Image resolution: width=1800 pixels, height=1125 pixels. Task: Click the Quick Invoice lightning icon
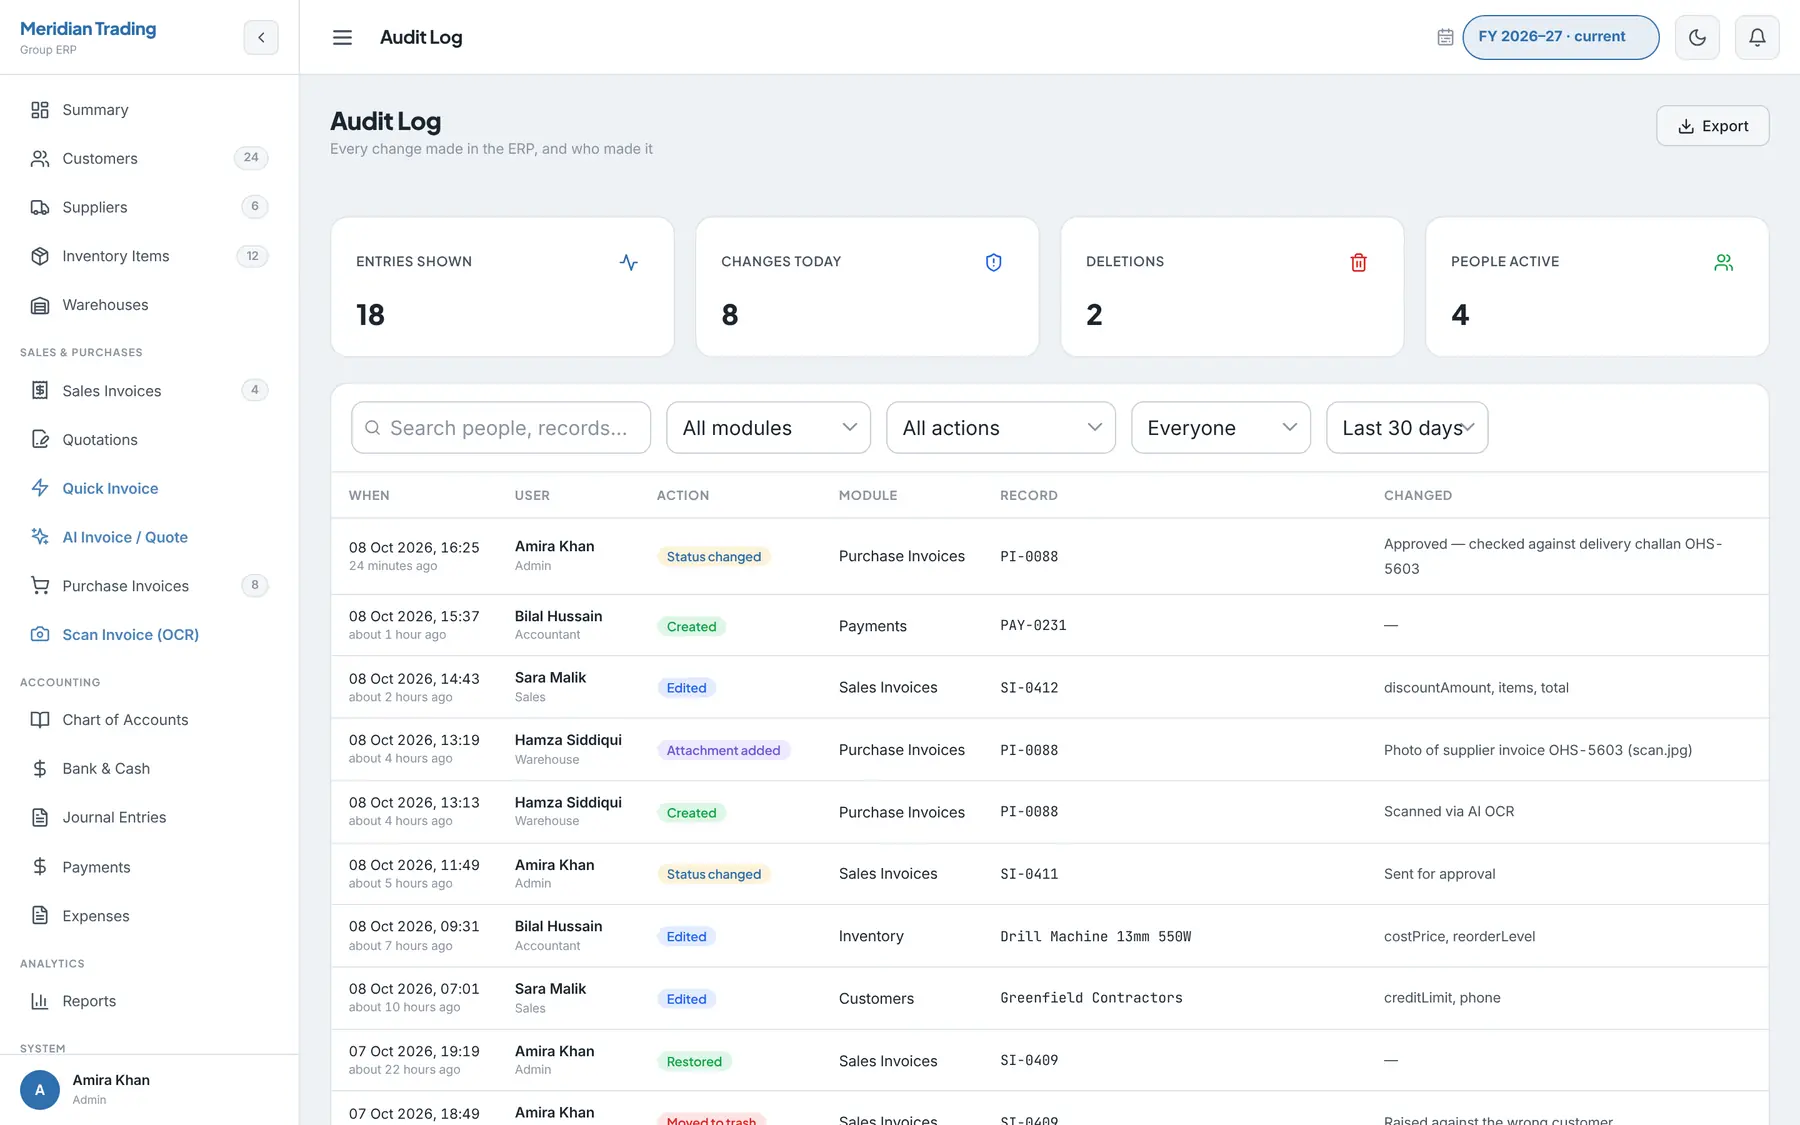[40, 488]
